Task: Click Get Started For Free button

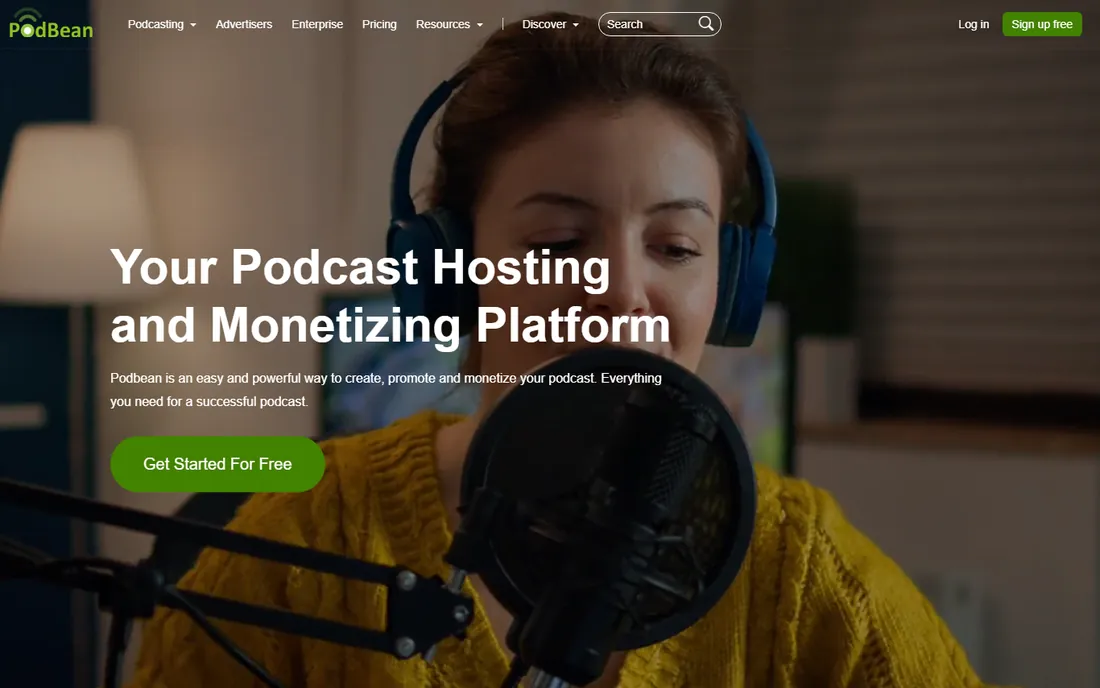Action: coord(217,464)
